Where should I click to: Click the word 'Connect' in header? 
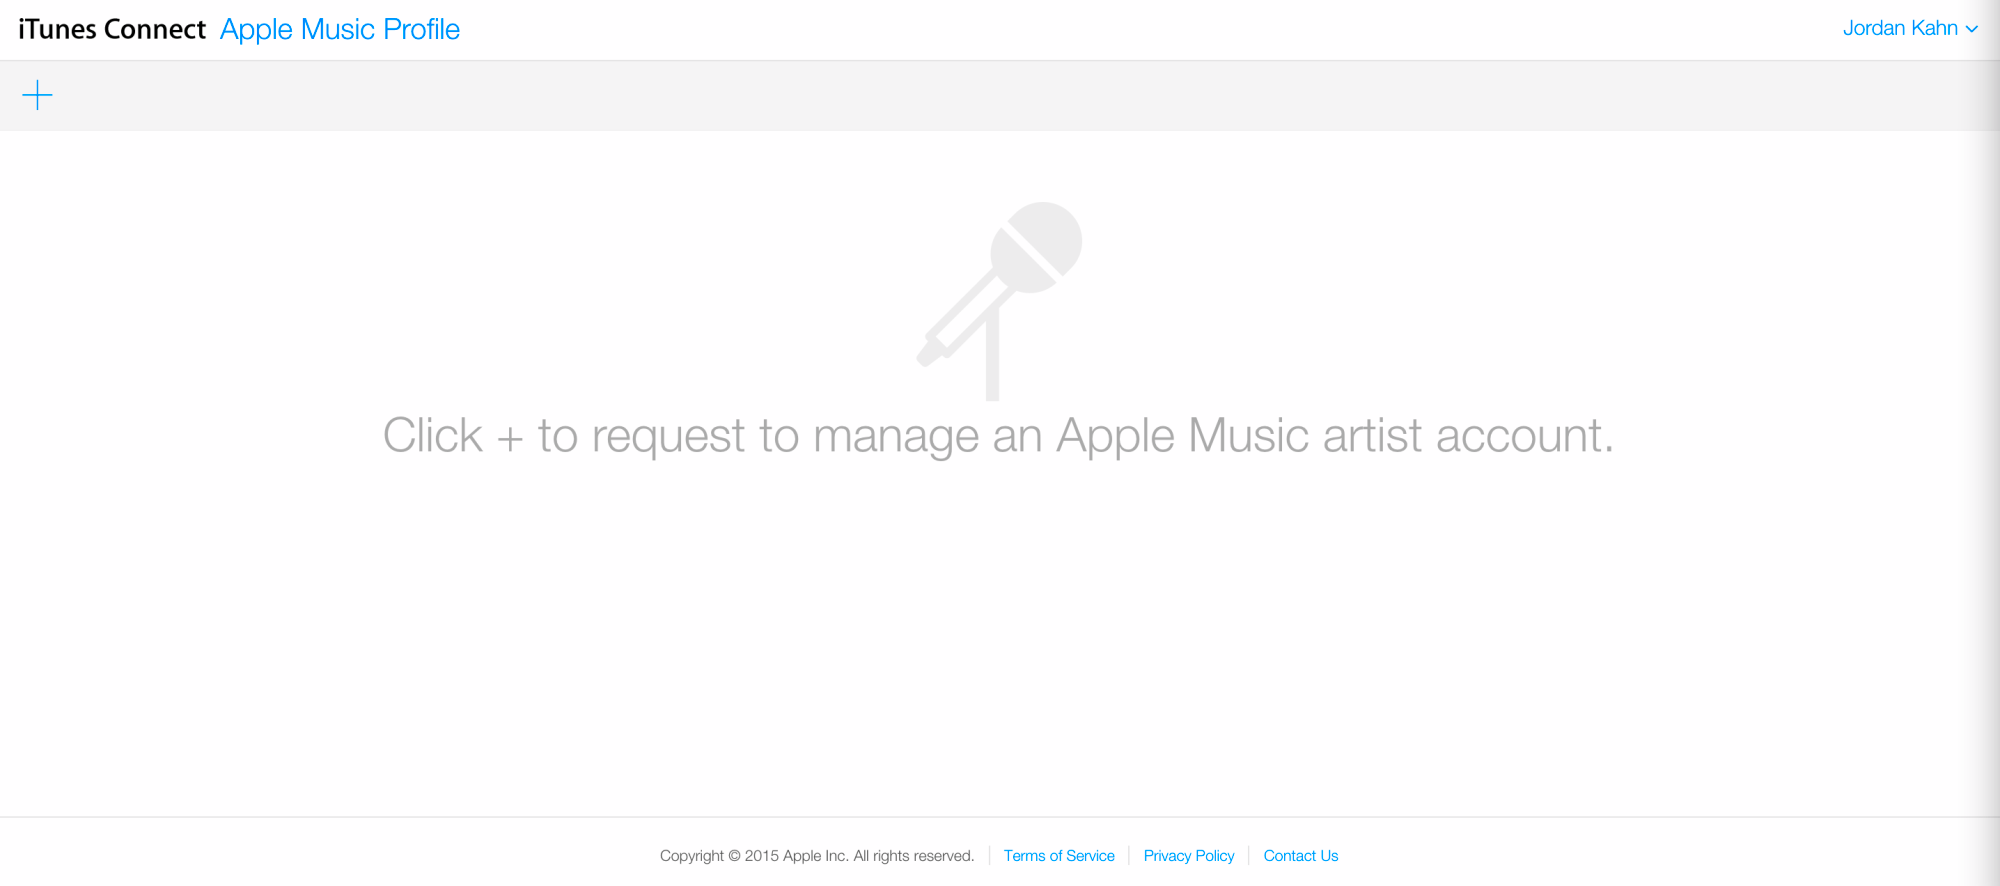pos(155,29)
